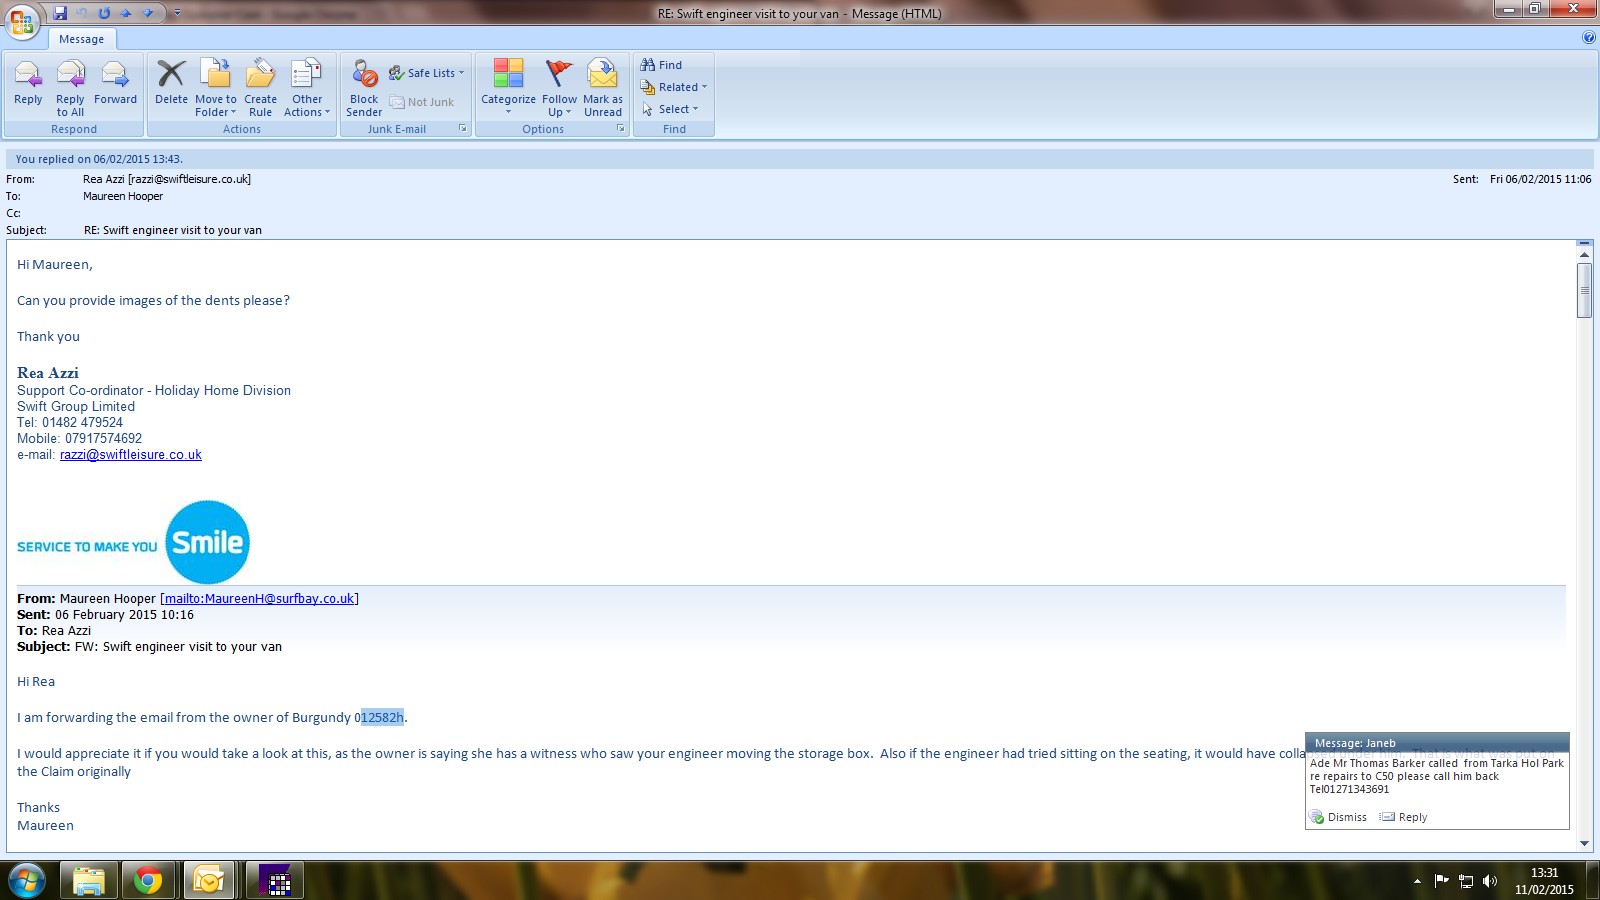1600x900 pixels.
Task: Click the scrollbar down arrow
Action: (x=1584, y=844)
